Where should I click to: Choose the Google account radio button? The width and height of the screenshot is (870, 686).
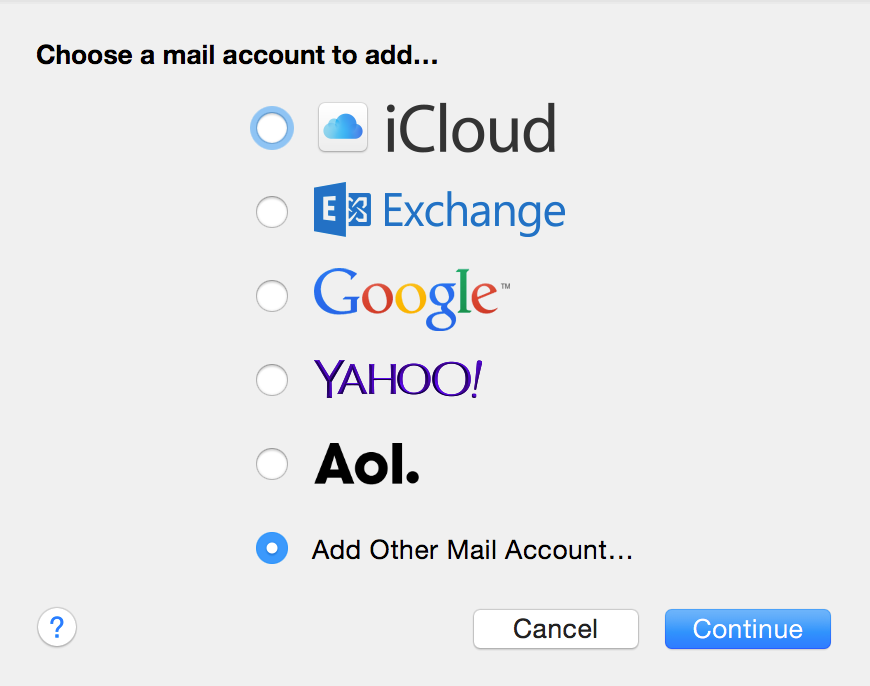pyautogui.click(x=272, y=296)
